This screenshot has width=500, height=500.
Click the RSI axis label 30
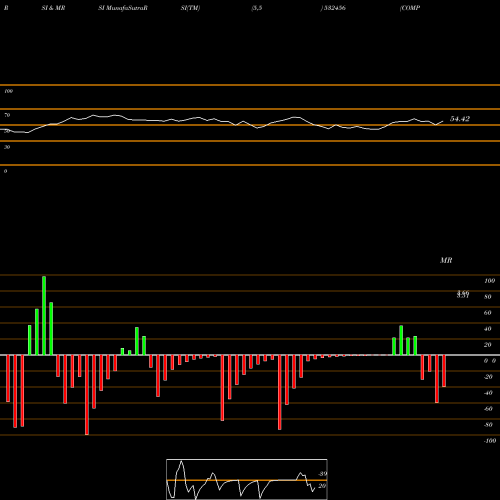(x=7, y=147)
